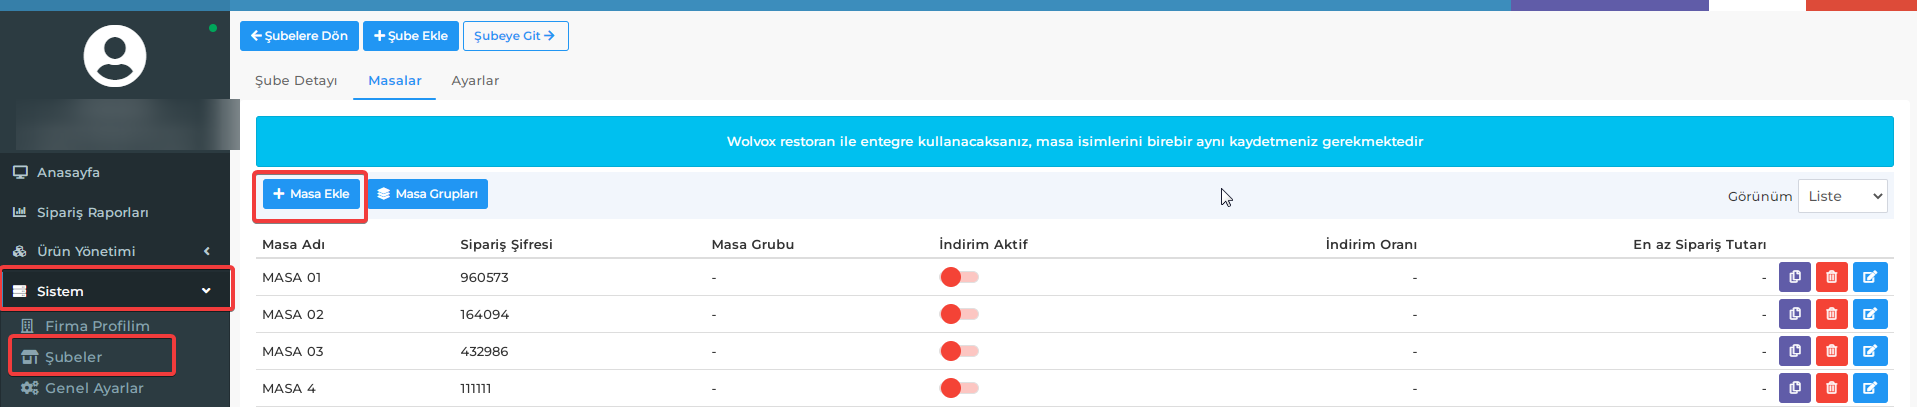1917x407 pixels.
Task: Switch to the Şube Detayı tab
Action: point(296,80)
